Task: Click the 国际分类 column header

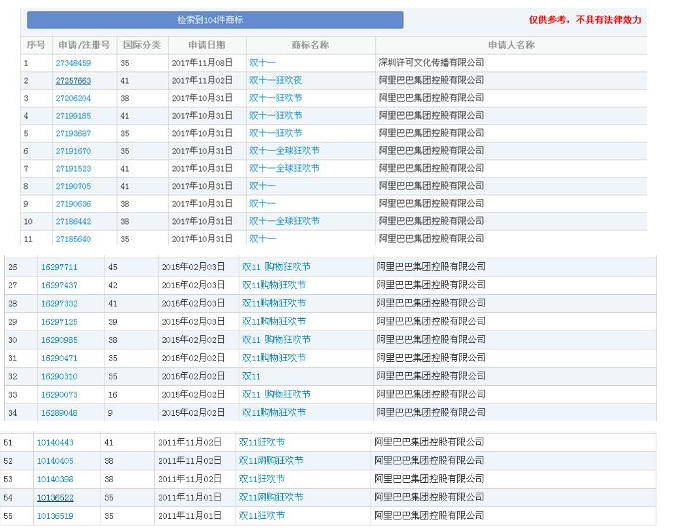Action: (x=142, y=45)
